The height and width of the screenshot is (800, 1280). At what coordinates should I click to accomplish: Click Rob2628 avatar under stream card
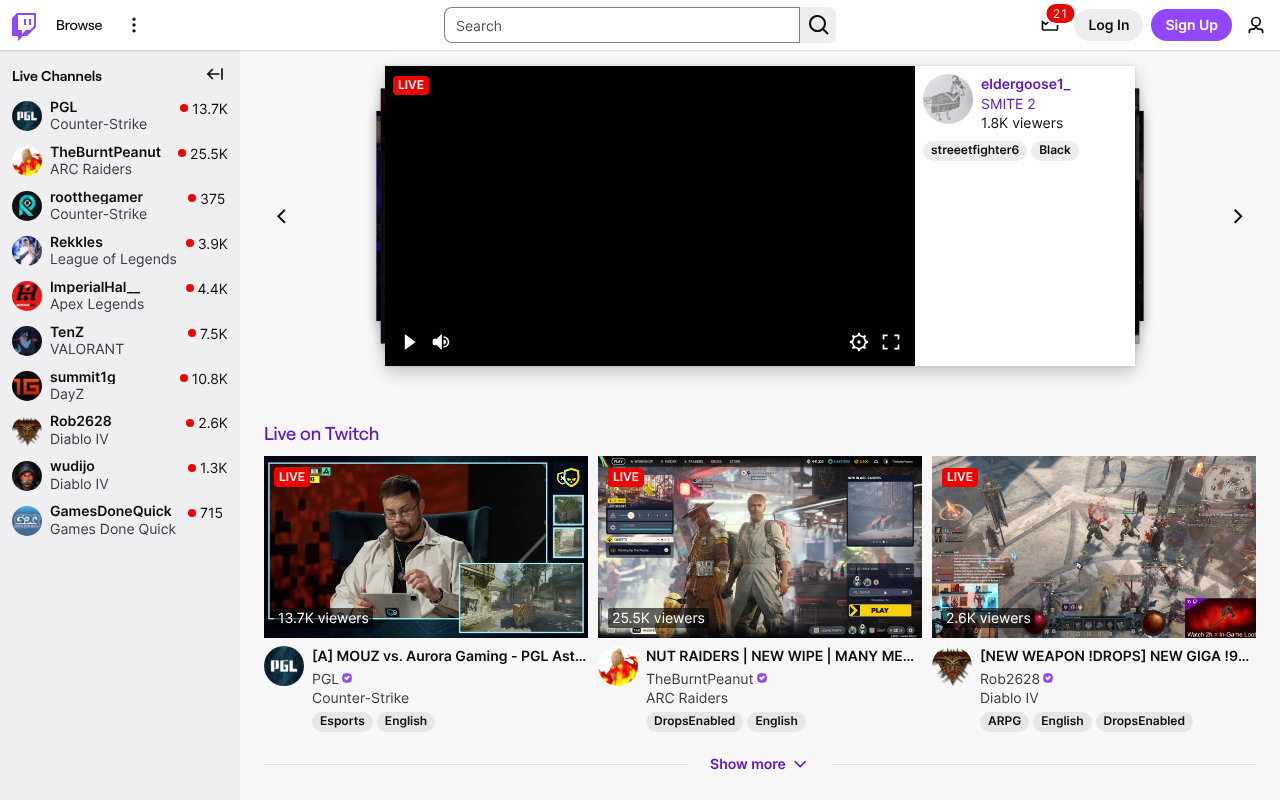coord(952,666)
